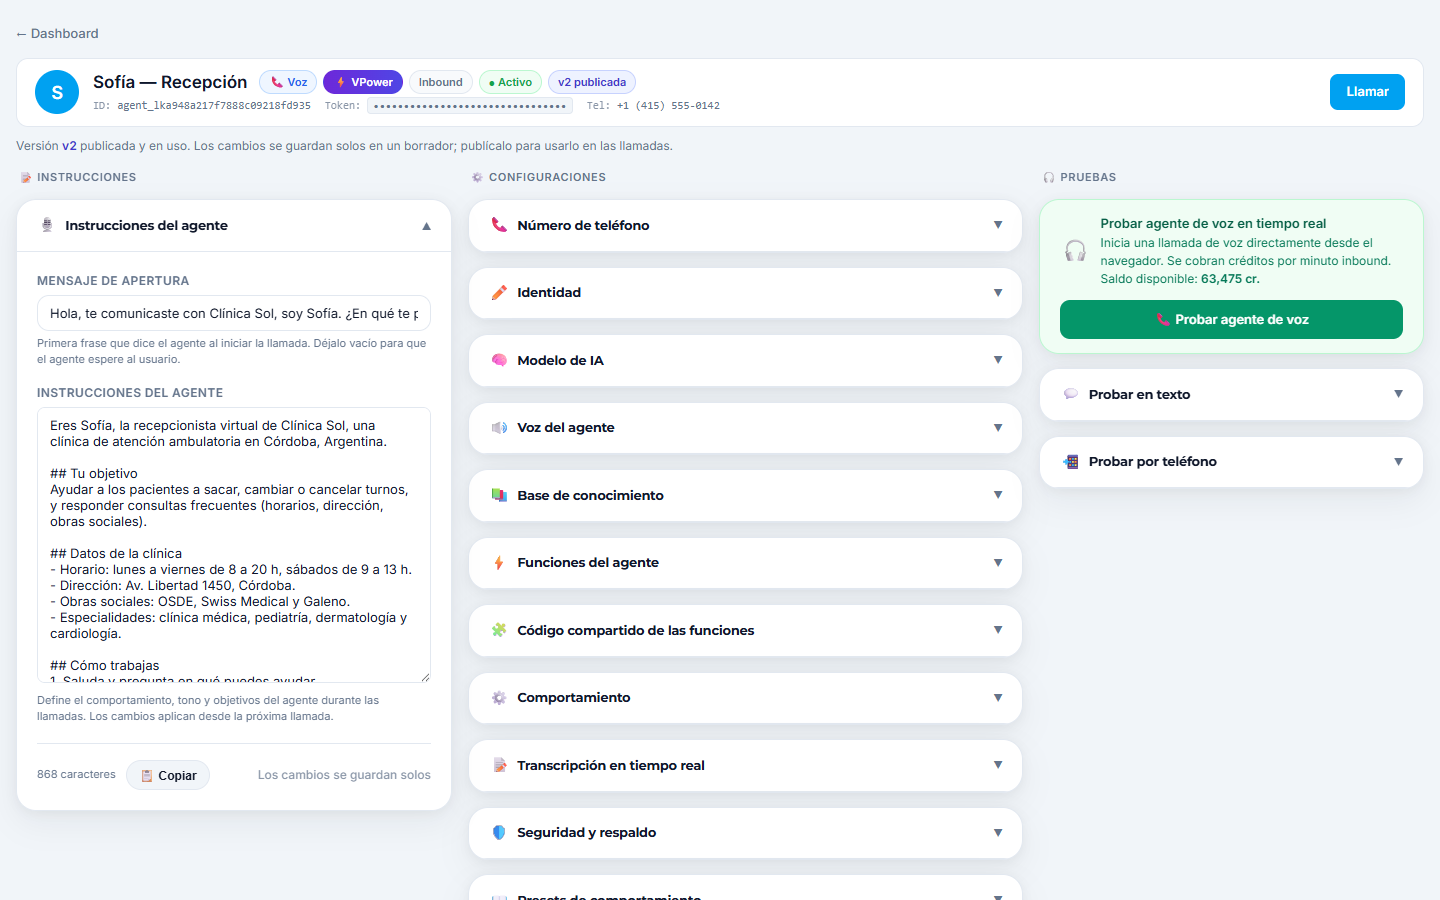Click the blue S agent avatar
This screenshot has height=900, width=1440.
[57, 92]
